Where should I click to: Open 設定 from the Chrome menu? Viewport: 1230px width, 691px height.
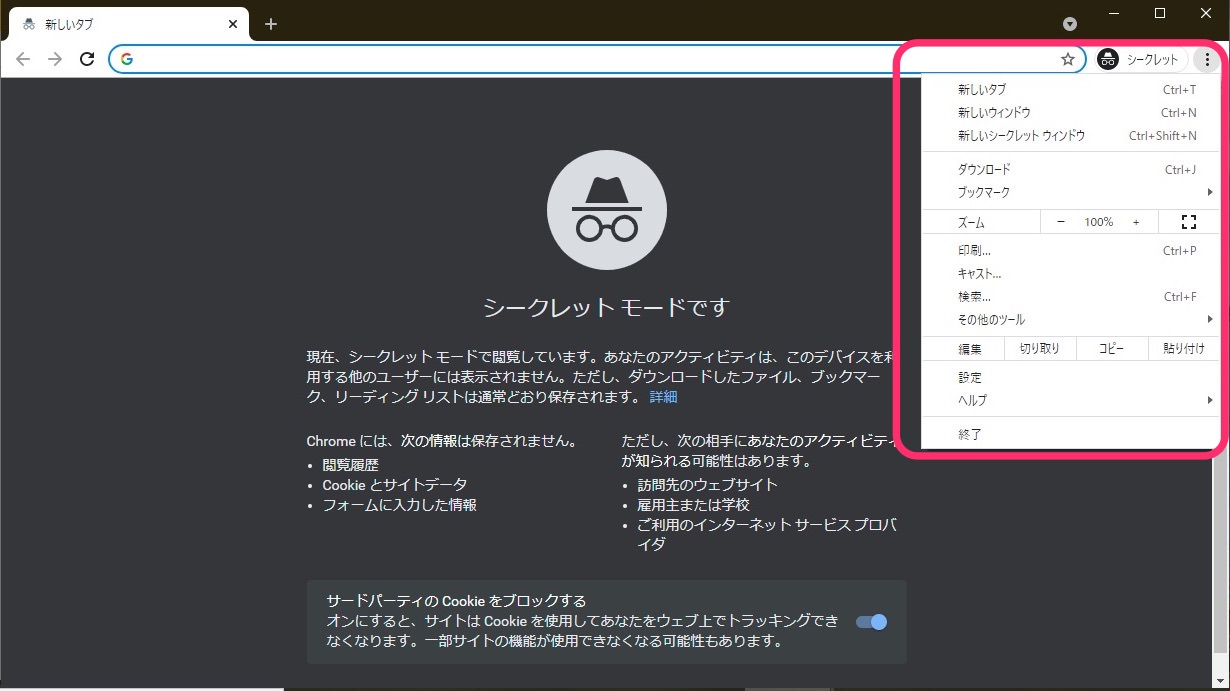click(x=1070, y=377)
